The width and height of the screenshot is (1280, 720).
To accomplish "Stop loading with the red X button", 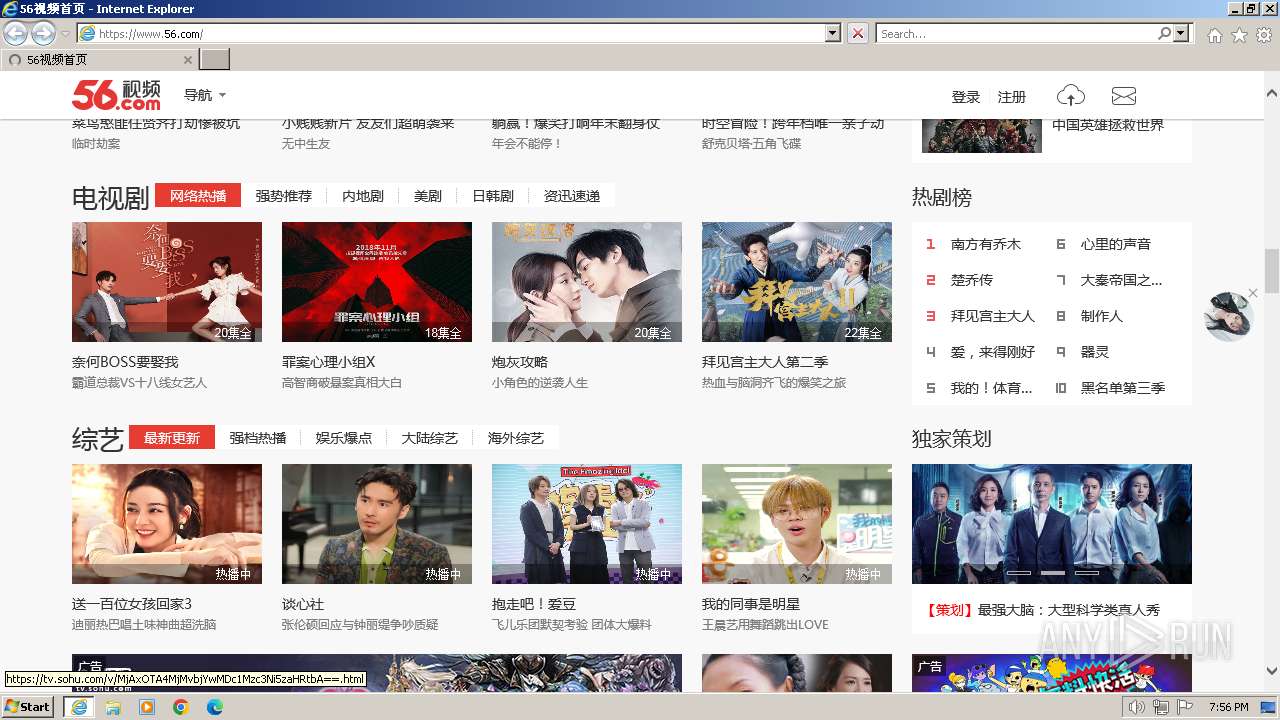I will coord(858,33).
